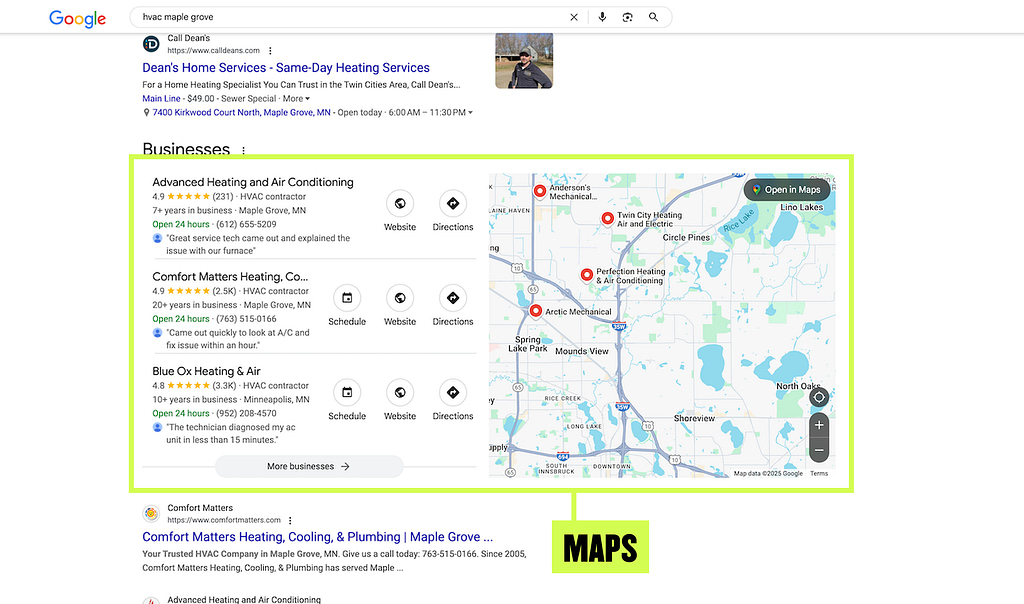Select the Twin City Heating and Air map pin
Viewport: 1024px width, 604px height.
pyautogui.click(x=607, y=218)
